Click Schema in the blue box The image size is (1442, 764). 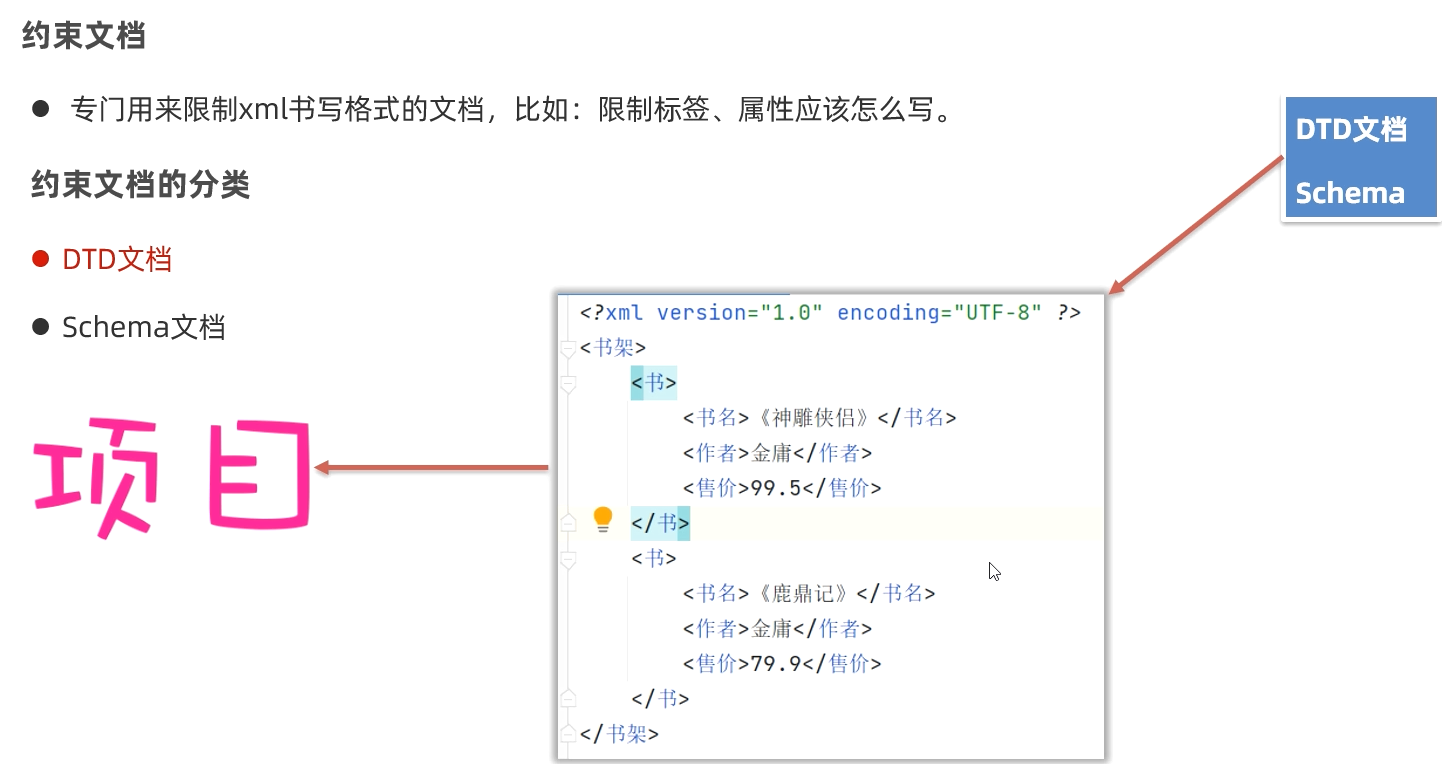pos(1350,192)
